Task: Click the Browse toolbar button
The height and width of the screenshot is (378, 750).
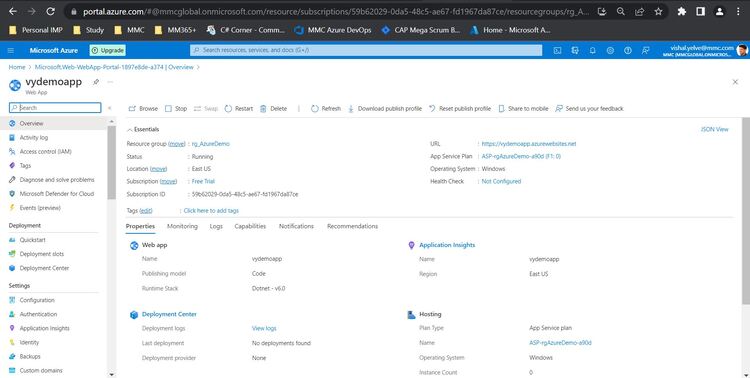Action: (143, 109)
